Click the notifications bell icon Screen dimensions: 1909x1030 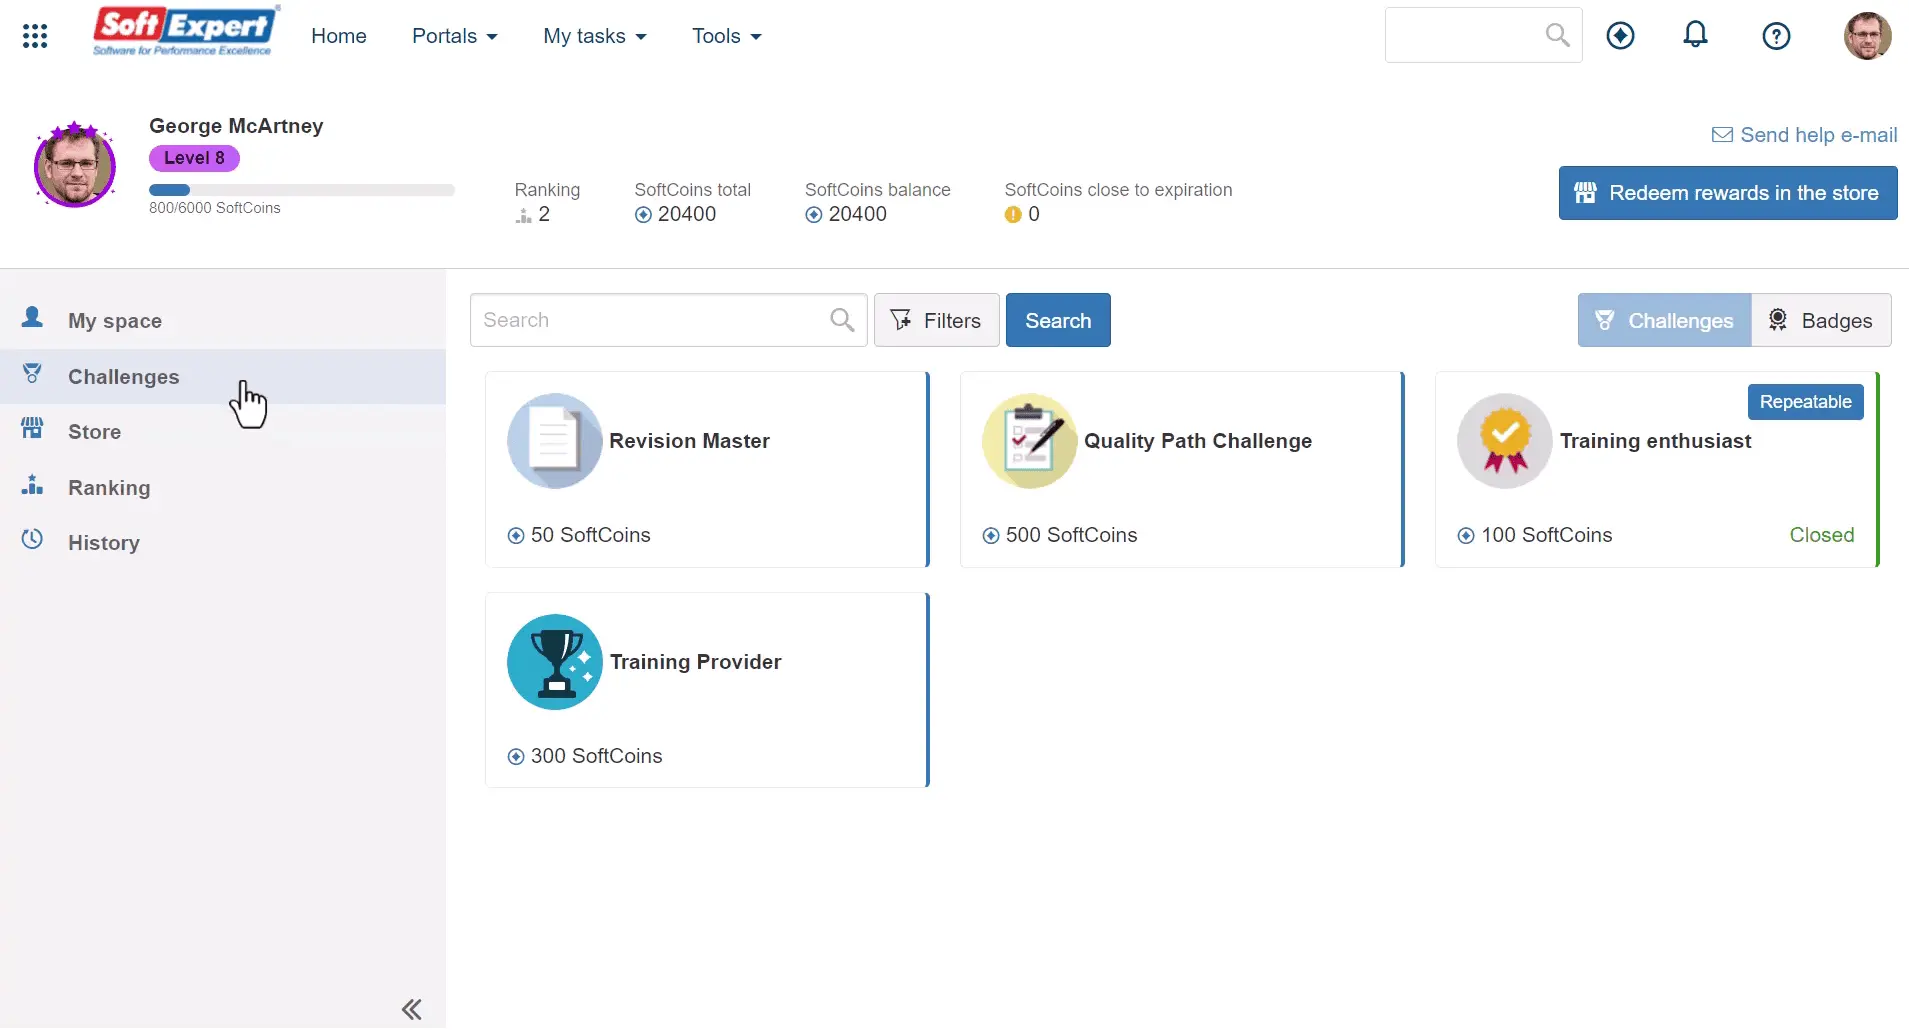point(1695,36)
